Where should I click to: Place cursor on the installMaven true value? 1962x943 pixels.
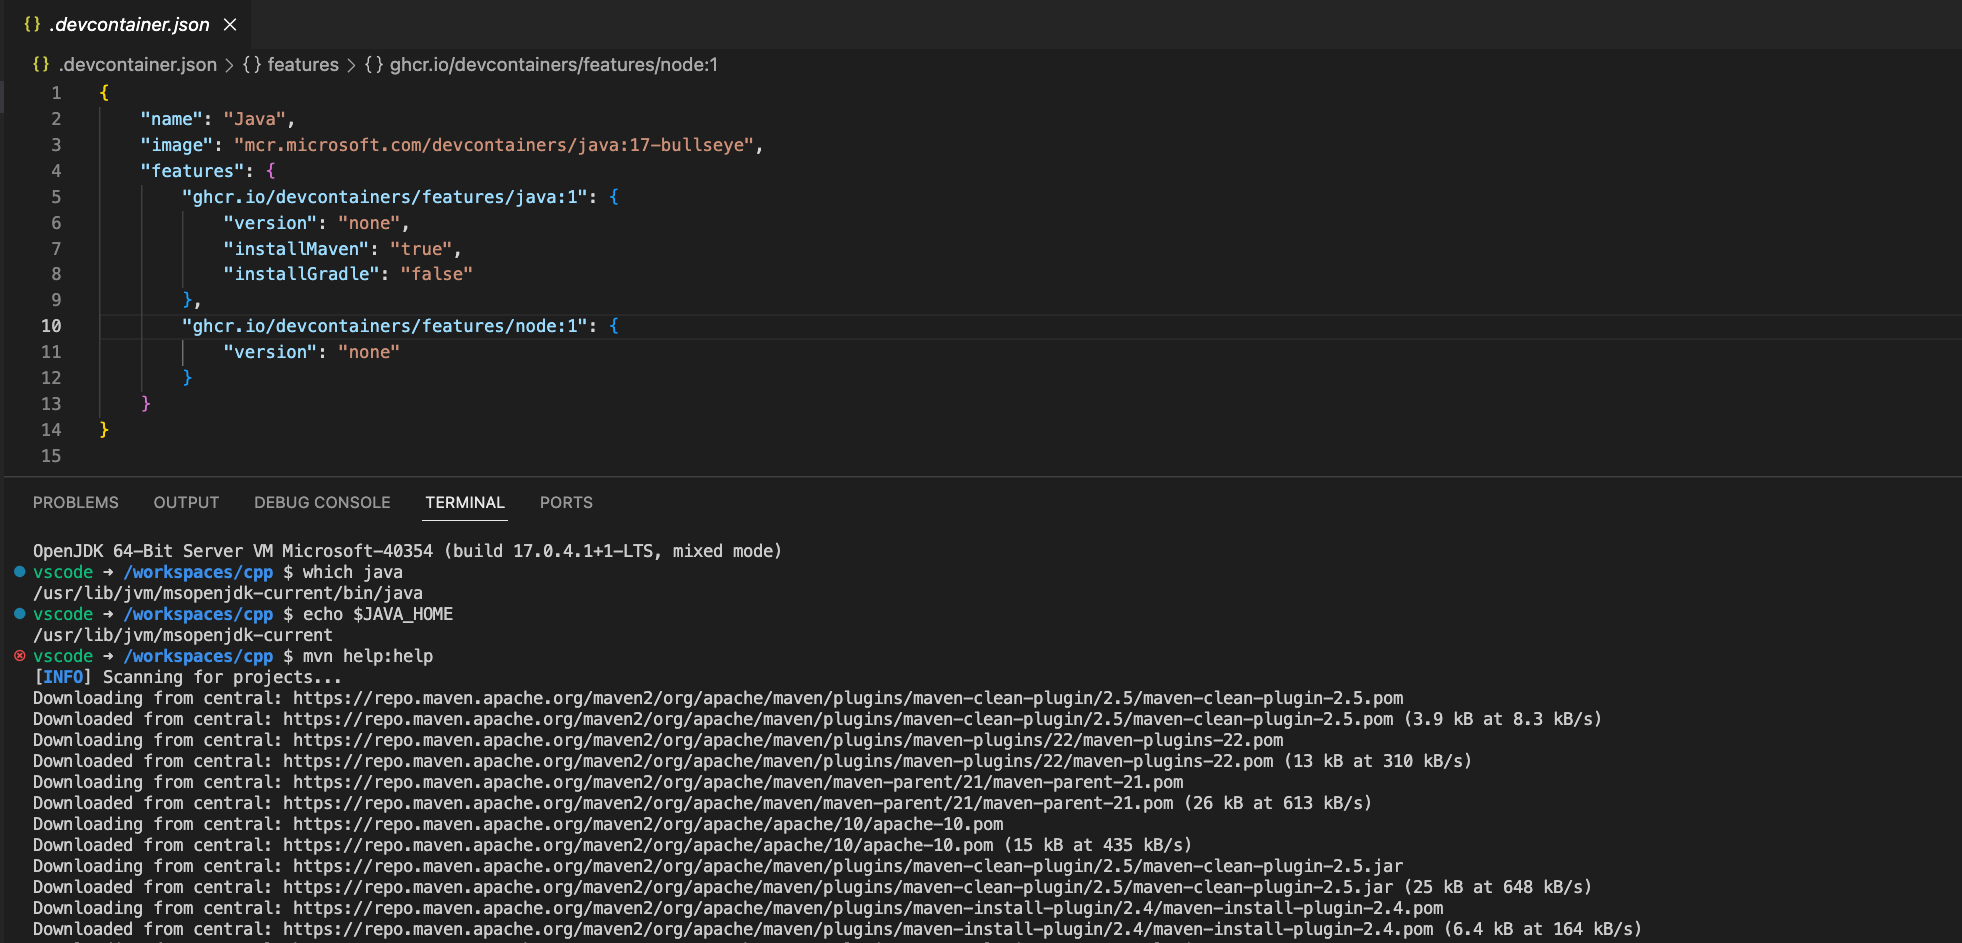pos(422,248)
